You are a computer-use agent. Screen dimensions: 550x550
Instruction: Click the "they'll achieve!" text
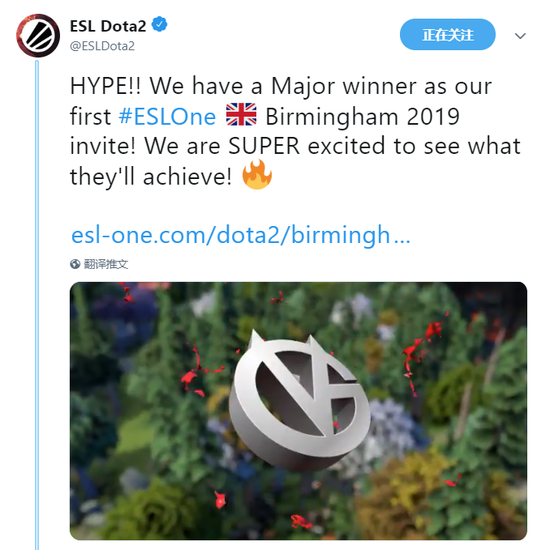[x=151, y=176]
